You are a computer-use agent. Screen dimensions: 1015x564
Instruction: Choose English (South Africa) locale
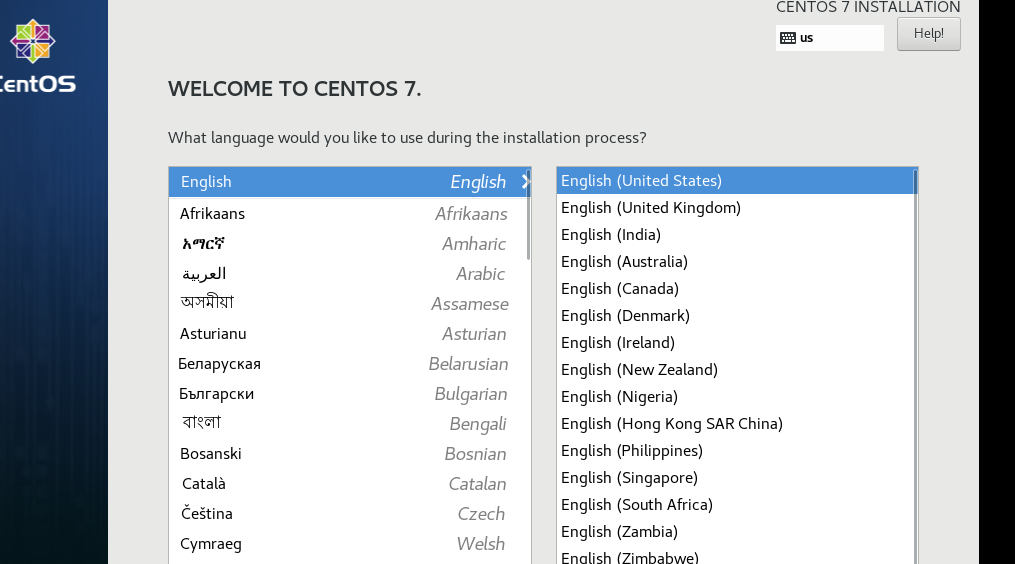(x=735, y=504)
